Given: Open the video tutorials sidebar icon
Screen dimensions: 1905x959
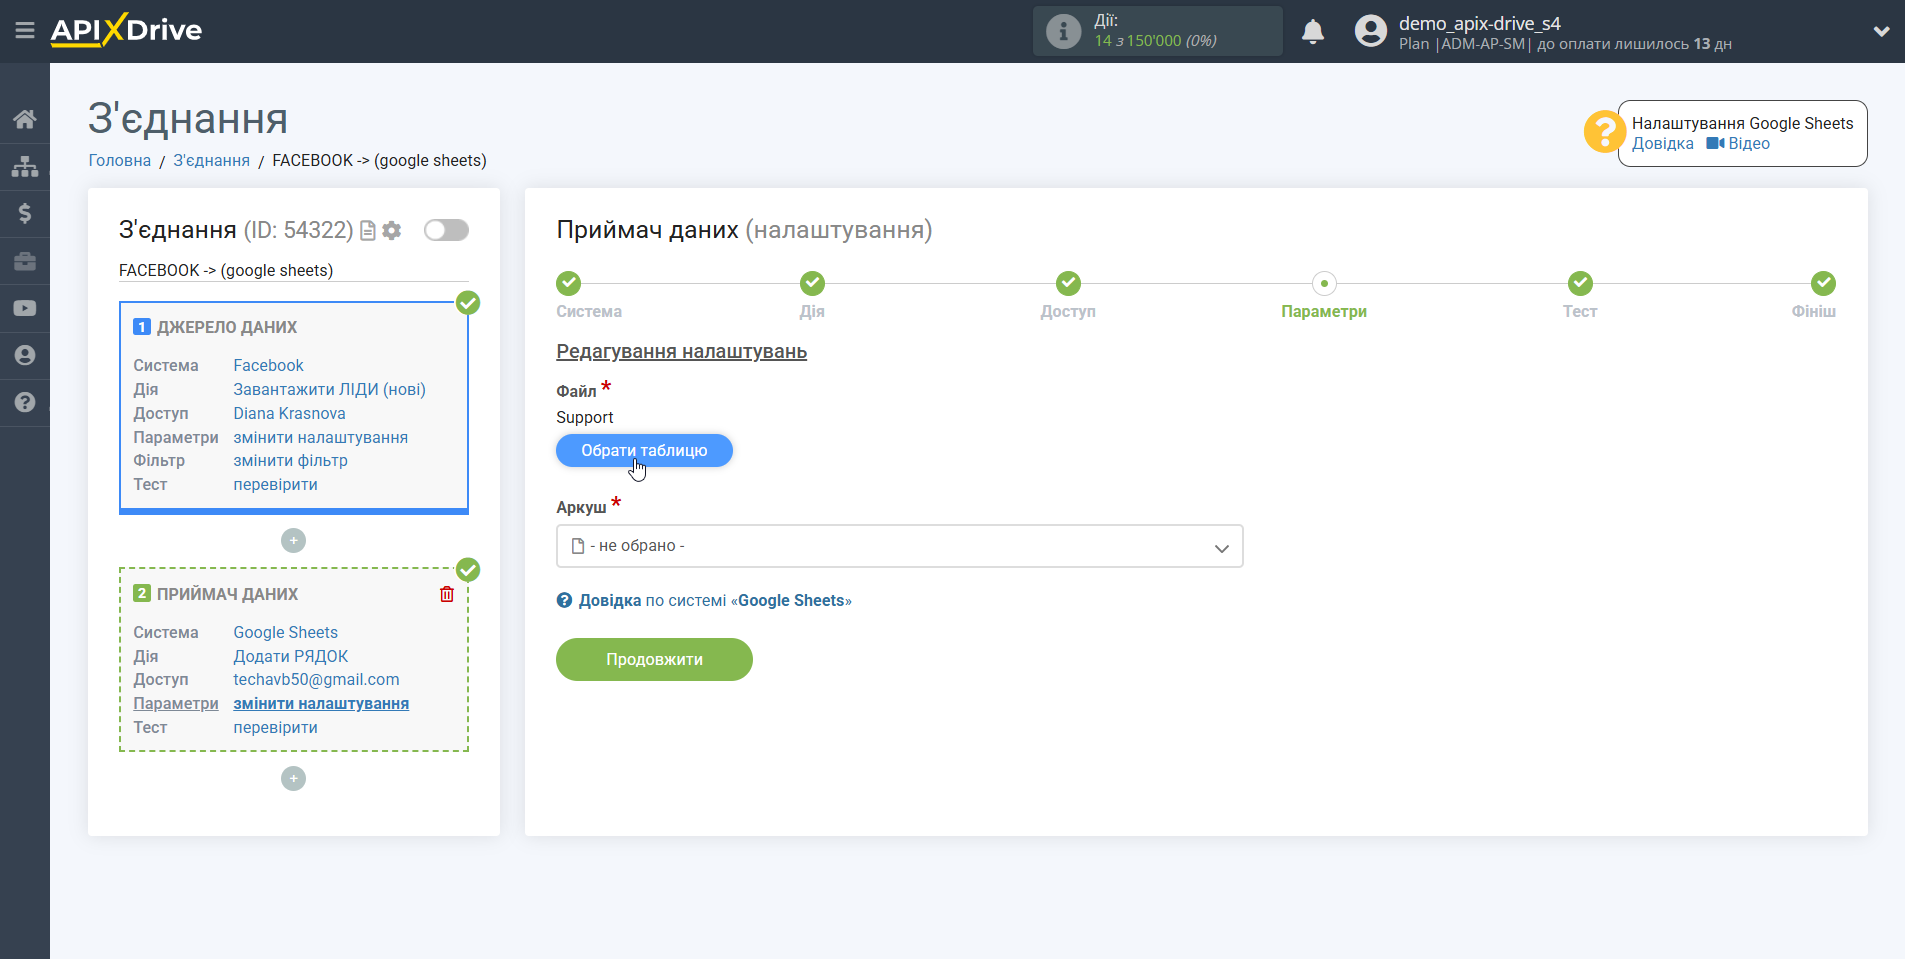Looking at the screenshot, I should click(25, 308).
